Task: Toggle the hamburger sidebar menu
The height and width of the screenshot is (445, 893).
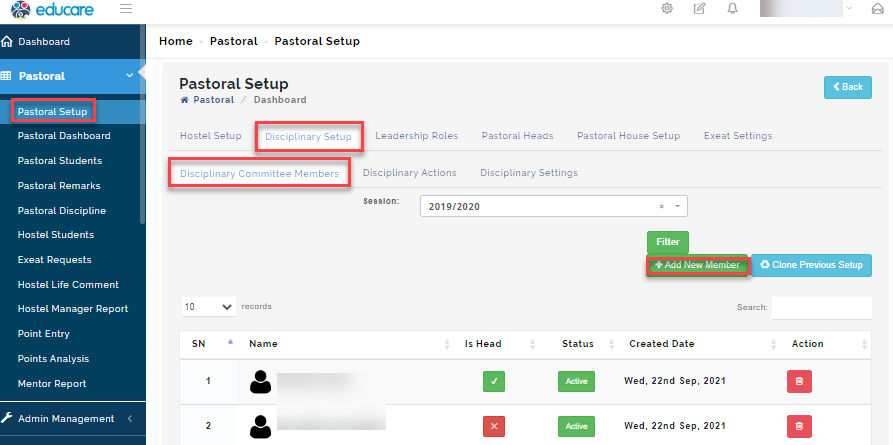Action: 126,9
